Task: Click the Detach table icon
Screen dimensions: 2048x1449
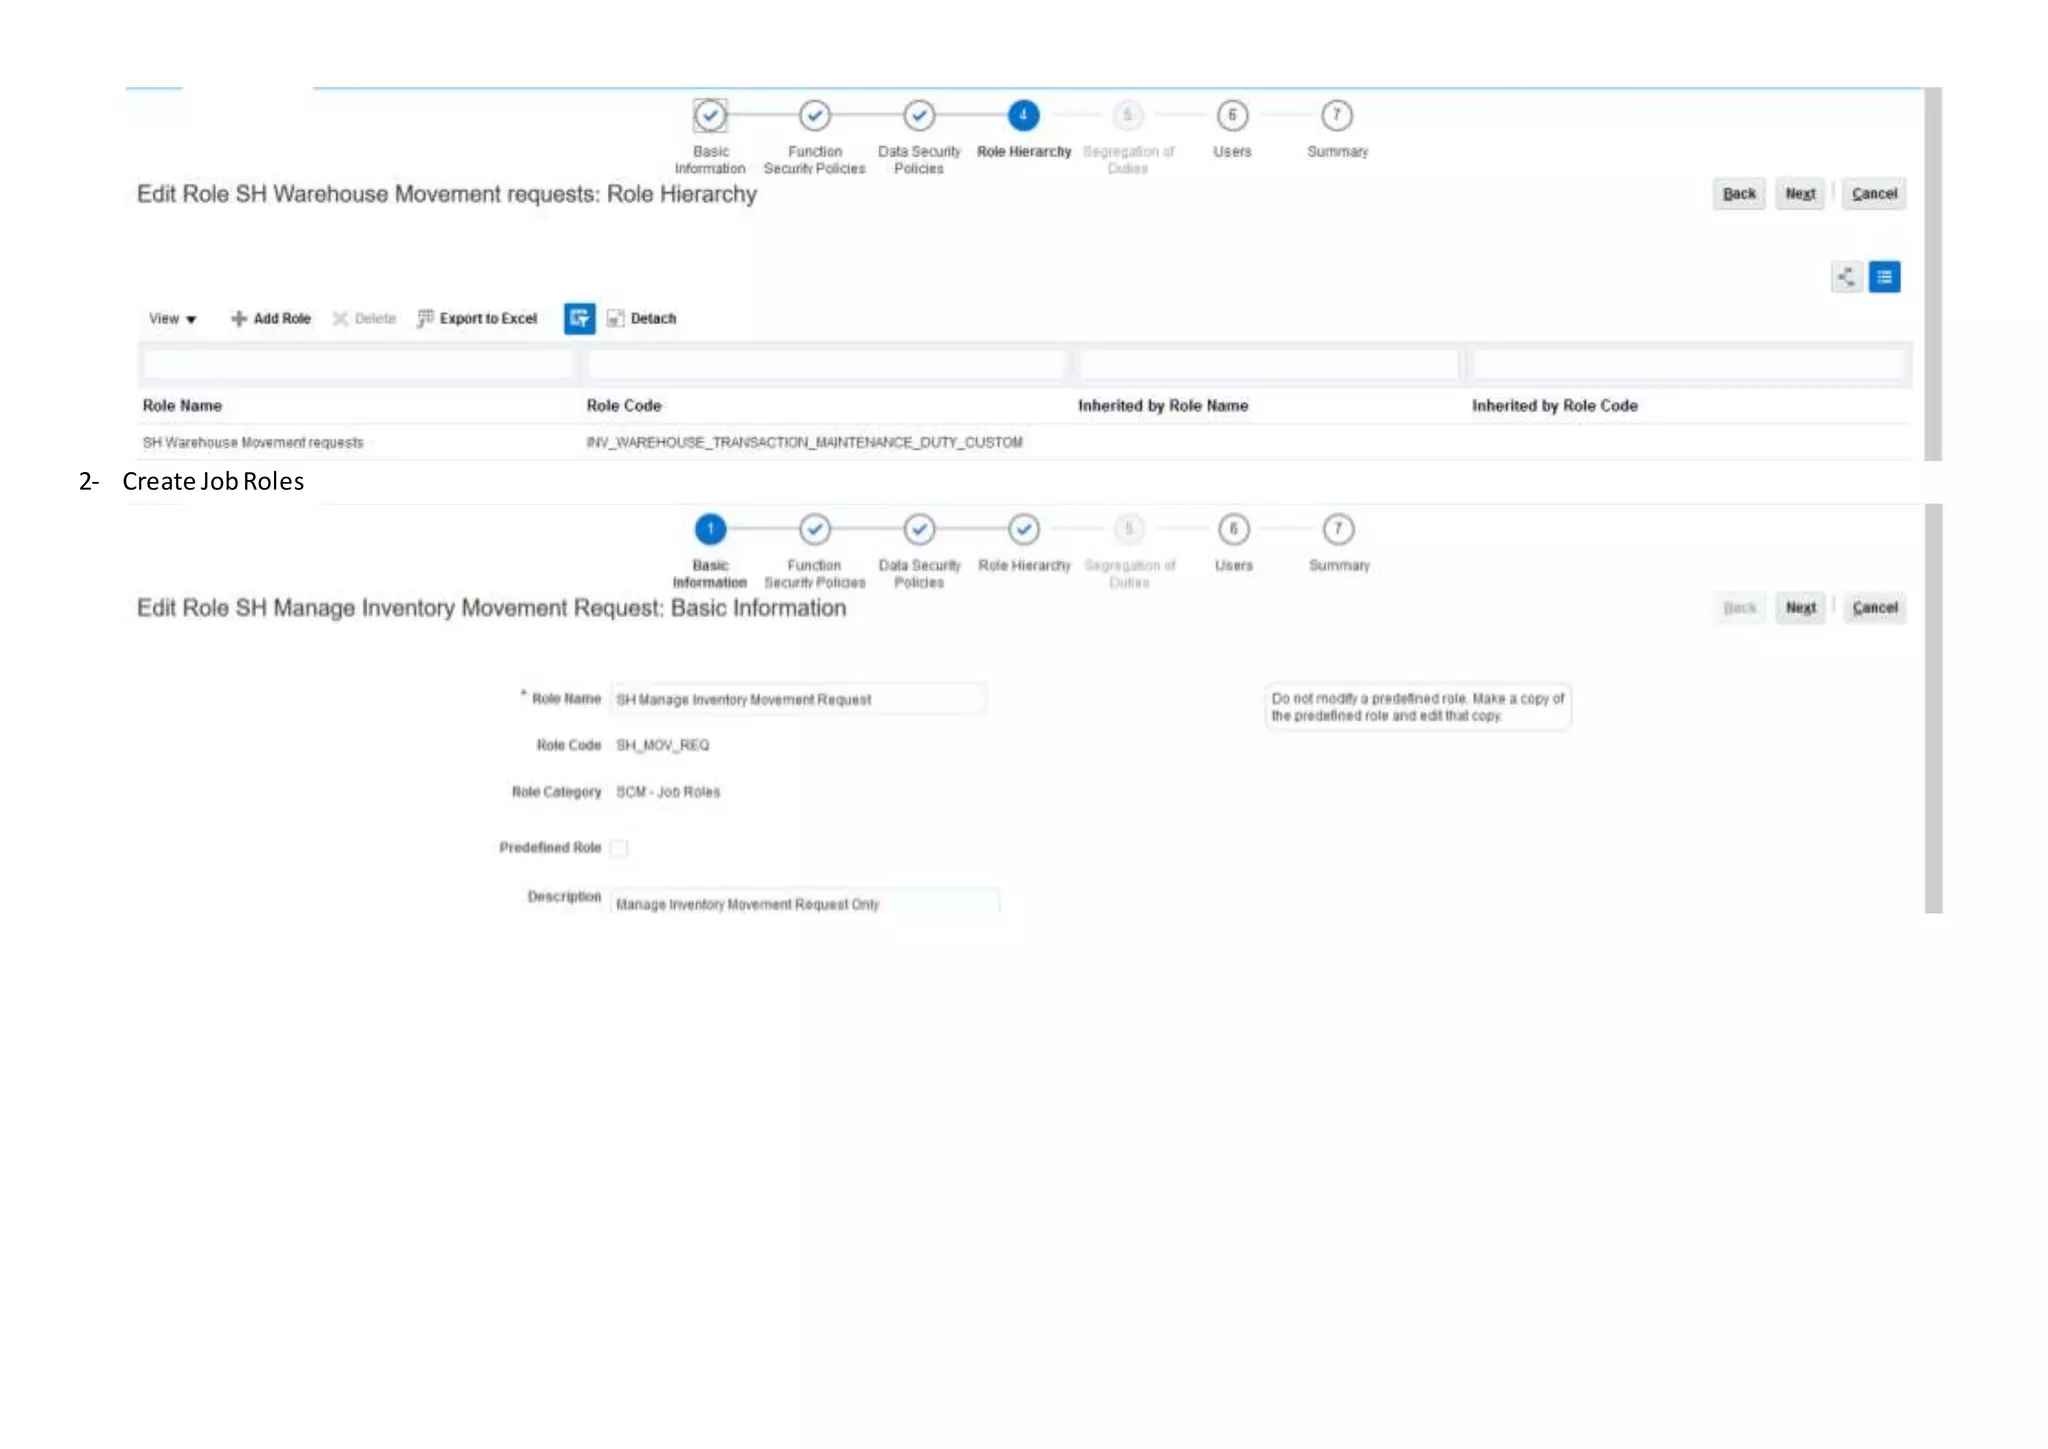Action: [x=615, y=318]
